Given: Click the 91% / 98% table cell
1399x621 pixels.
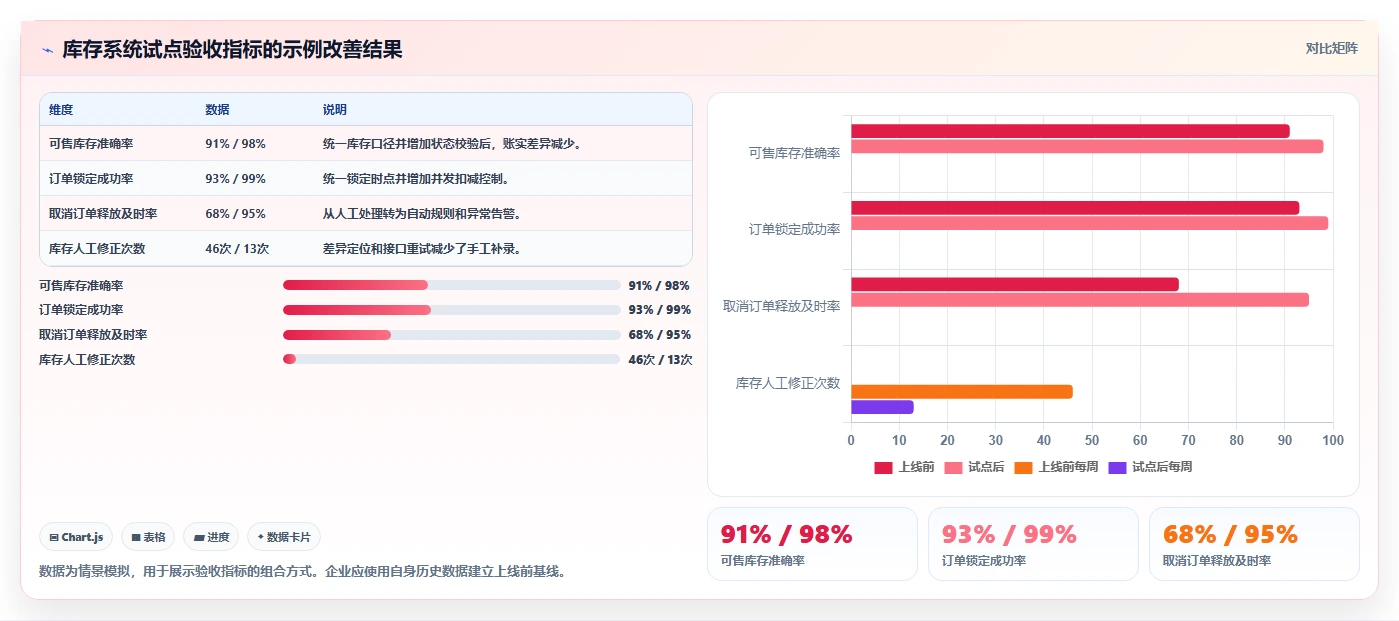Looking at the screenshot, I should (x=235, y=144).
